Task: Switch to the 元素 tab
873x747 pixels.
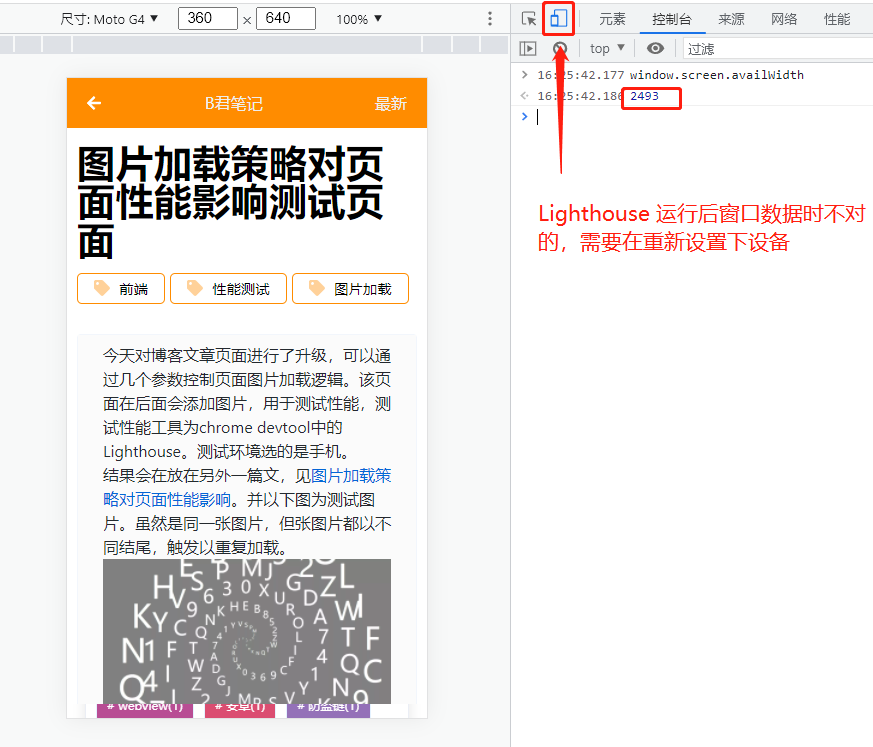Action: [612, 19]
